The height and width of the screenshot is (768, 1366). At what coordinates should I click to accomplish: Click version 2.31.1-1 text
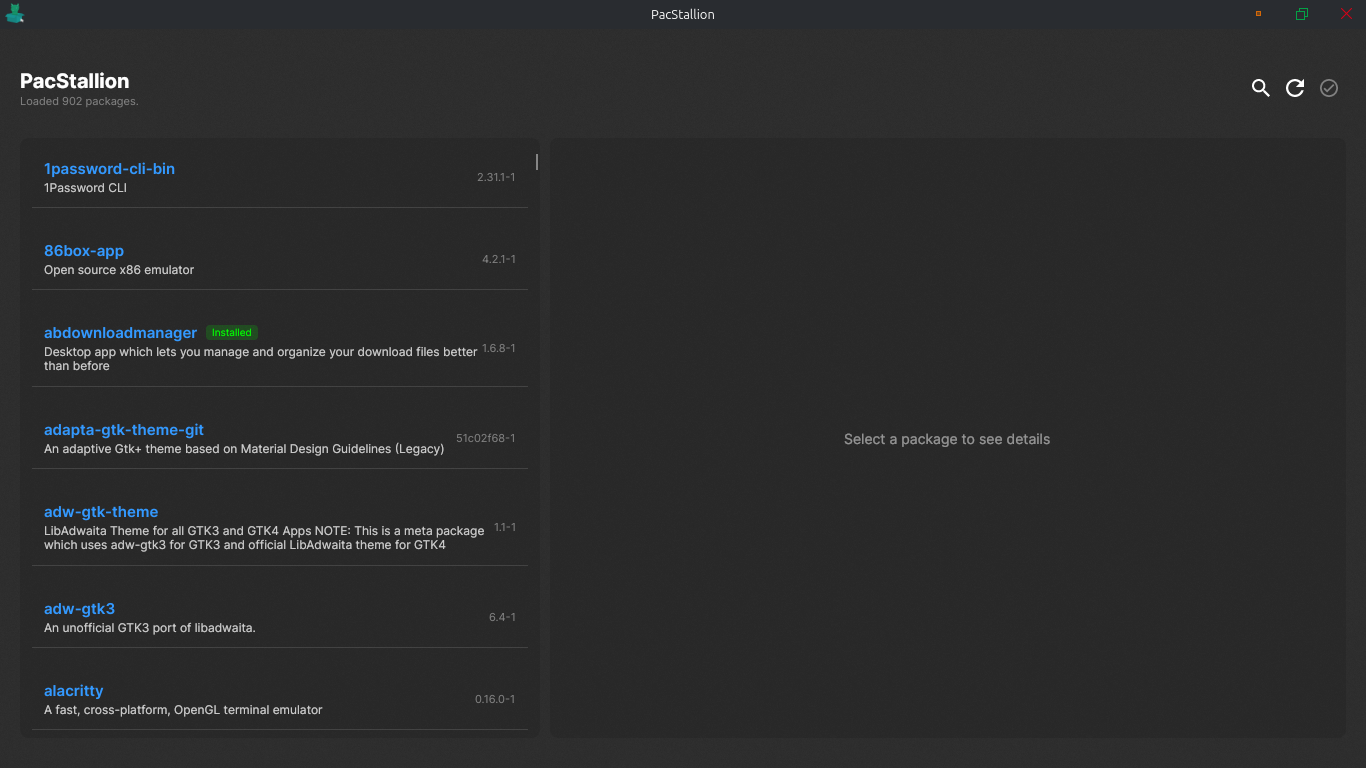tap(496, 177)
